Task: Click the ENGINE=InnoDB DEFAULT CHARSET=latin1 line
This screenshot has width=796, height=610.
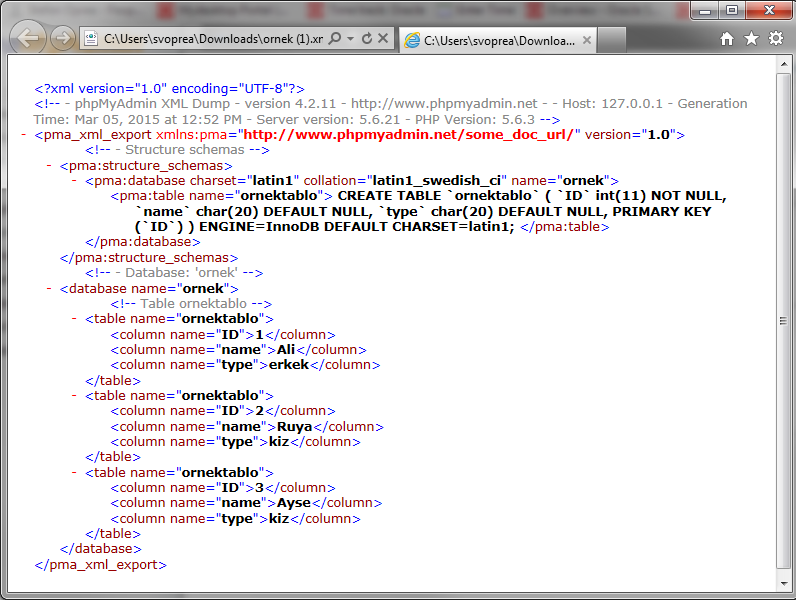Action: point(372,227)
